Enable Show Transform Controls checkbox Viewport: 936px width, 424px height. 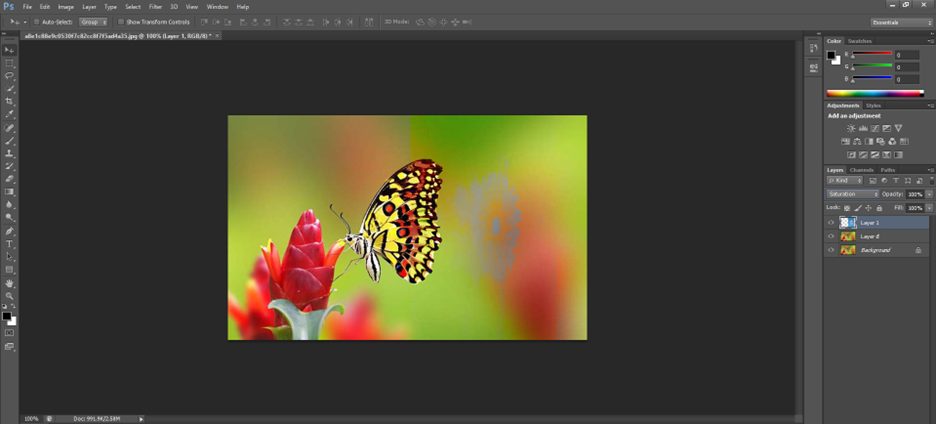(x=121, y=22)
